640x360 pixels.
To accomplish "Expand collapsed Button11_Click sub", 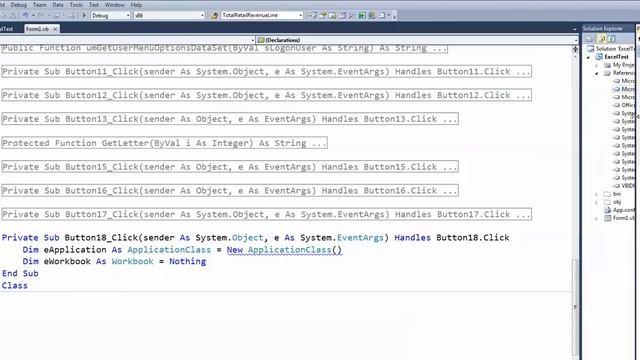I will point(267,71).
